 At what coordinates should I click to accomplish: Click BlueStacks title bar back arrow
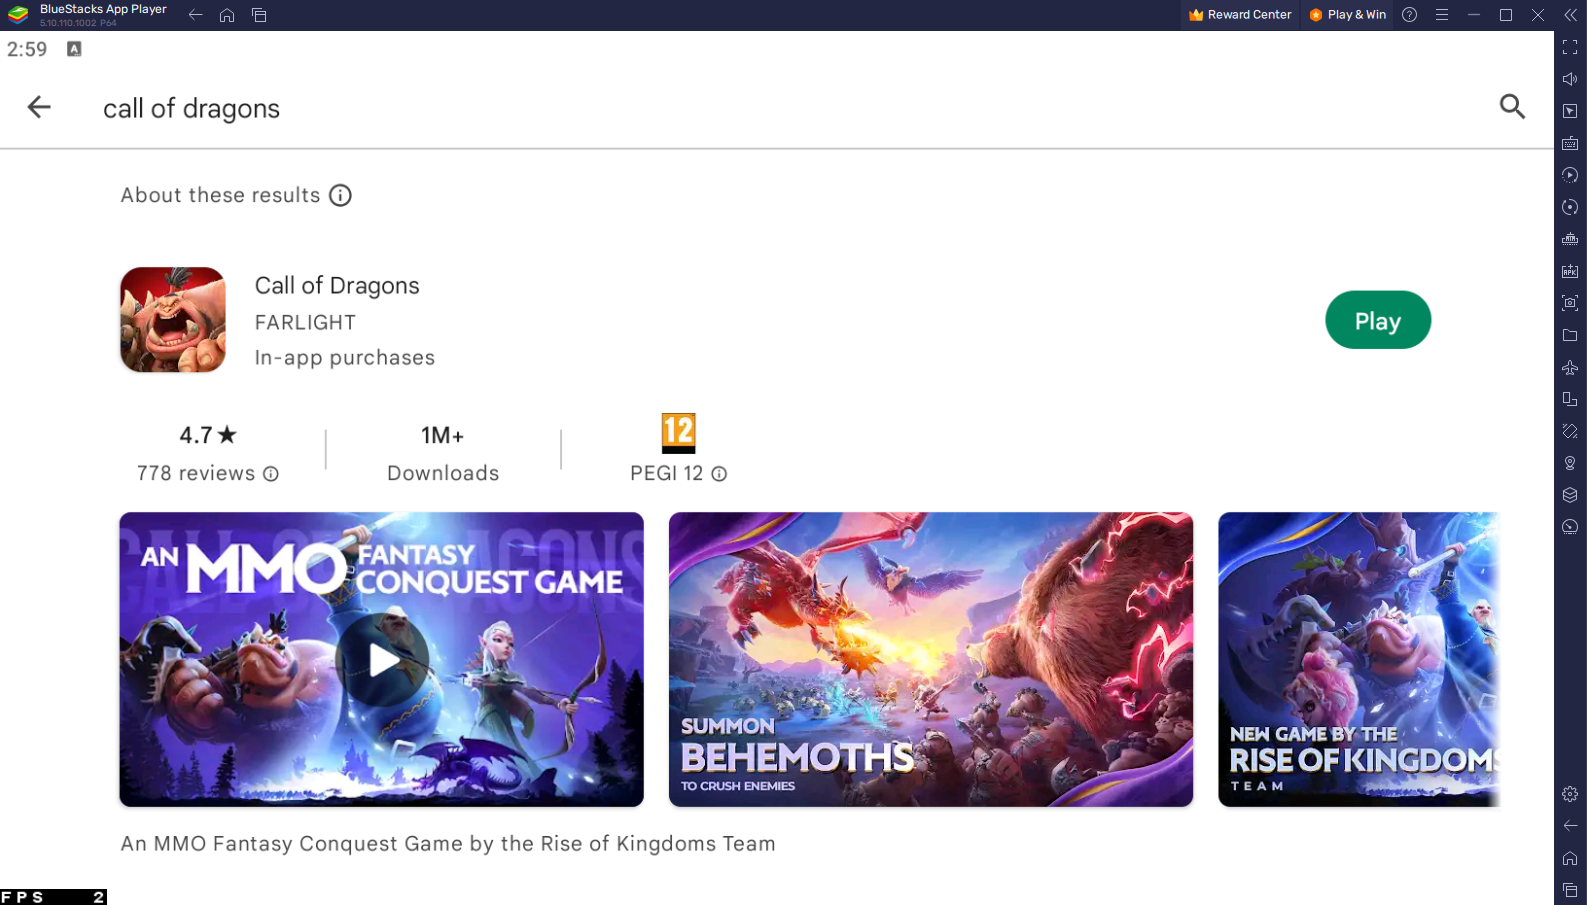click(196, 15)
